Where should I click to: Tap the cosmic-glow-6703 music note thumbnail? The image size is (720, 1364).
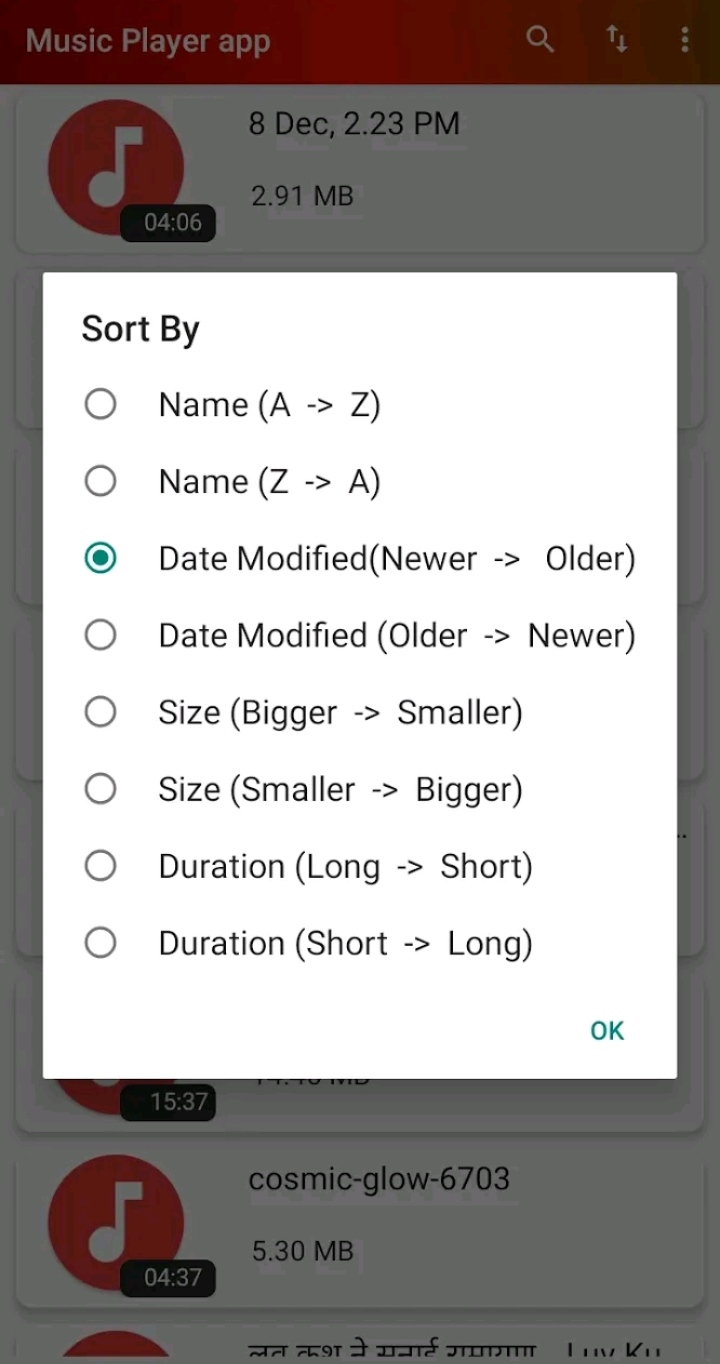click(115, 1222)
